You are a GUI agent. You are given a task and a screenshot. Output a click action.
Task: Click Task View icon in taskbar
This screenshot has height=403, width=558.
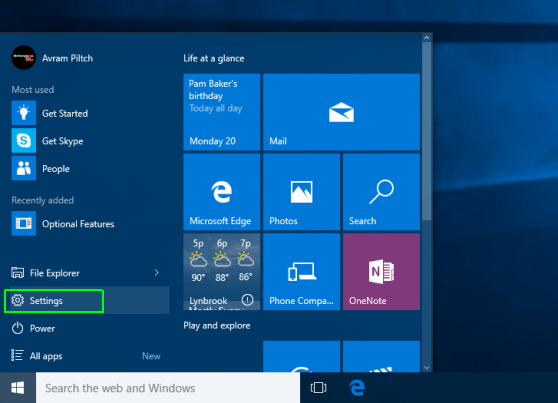tap(318, 388)
